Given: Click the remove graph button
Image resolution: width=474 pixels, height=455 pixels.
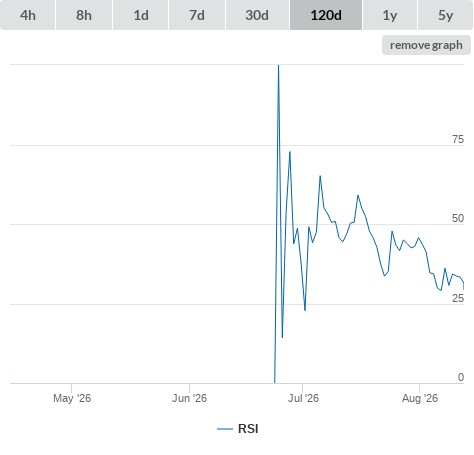Looking at the screenshot, I should click(x=426, y=45).
